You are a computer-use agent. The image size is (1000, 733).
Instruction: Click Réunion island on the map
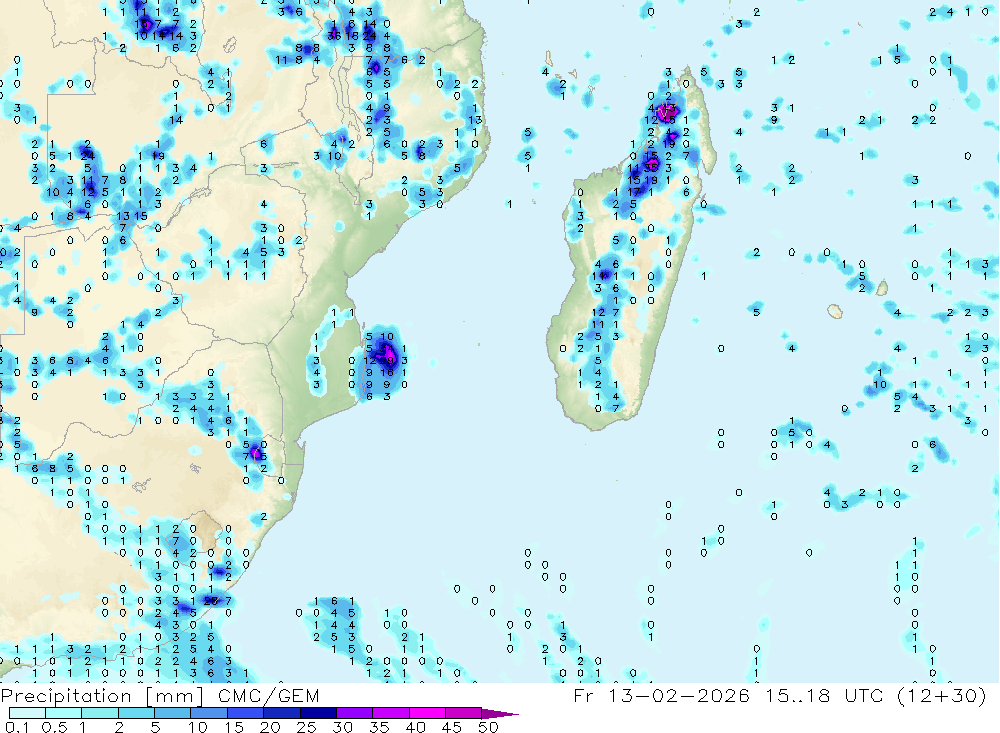tap(834, 311)
